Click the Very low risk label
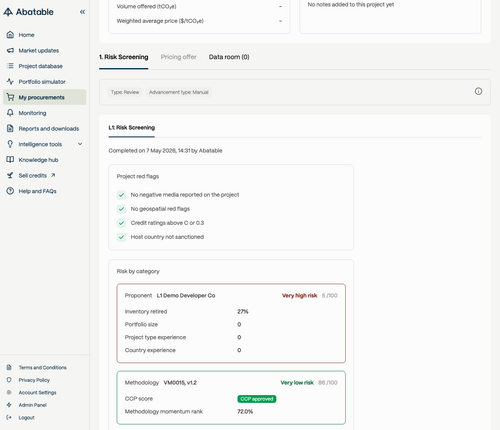The width and height of the screenshot is (500, 430). 297,383
